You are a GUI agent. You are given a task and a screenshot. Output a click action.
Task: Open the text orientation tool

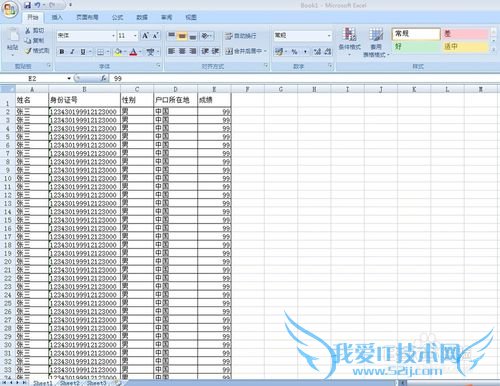point(206,36)
